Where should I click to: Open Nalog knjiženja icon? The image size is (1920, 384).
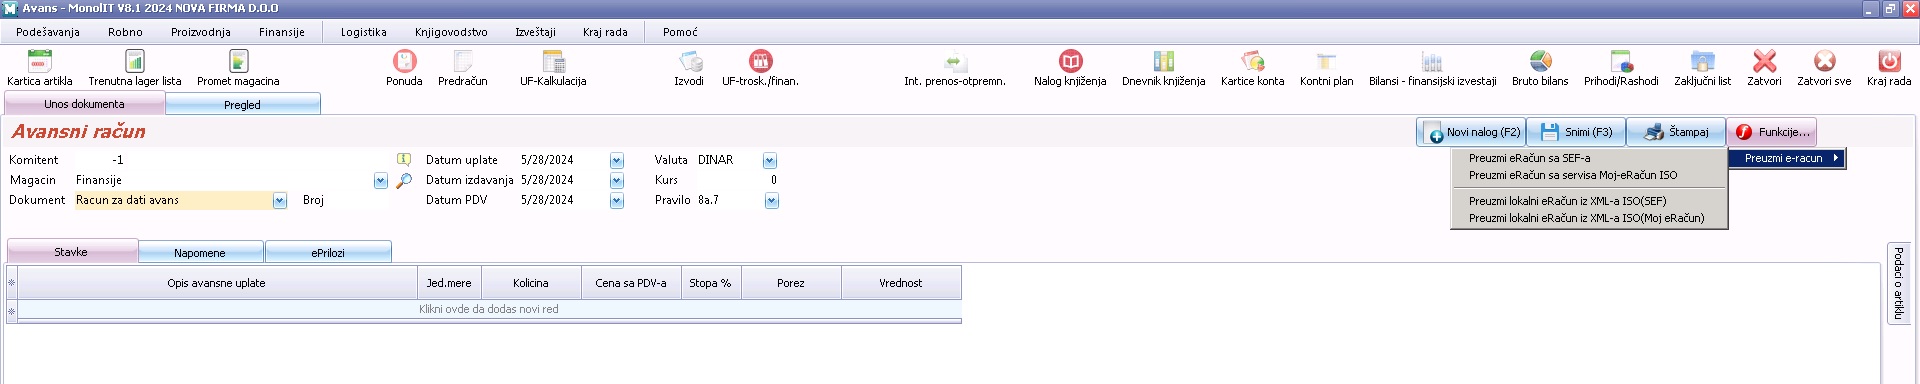(1070, 62)
